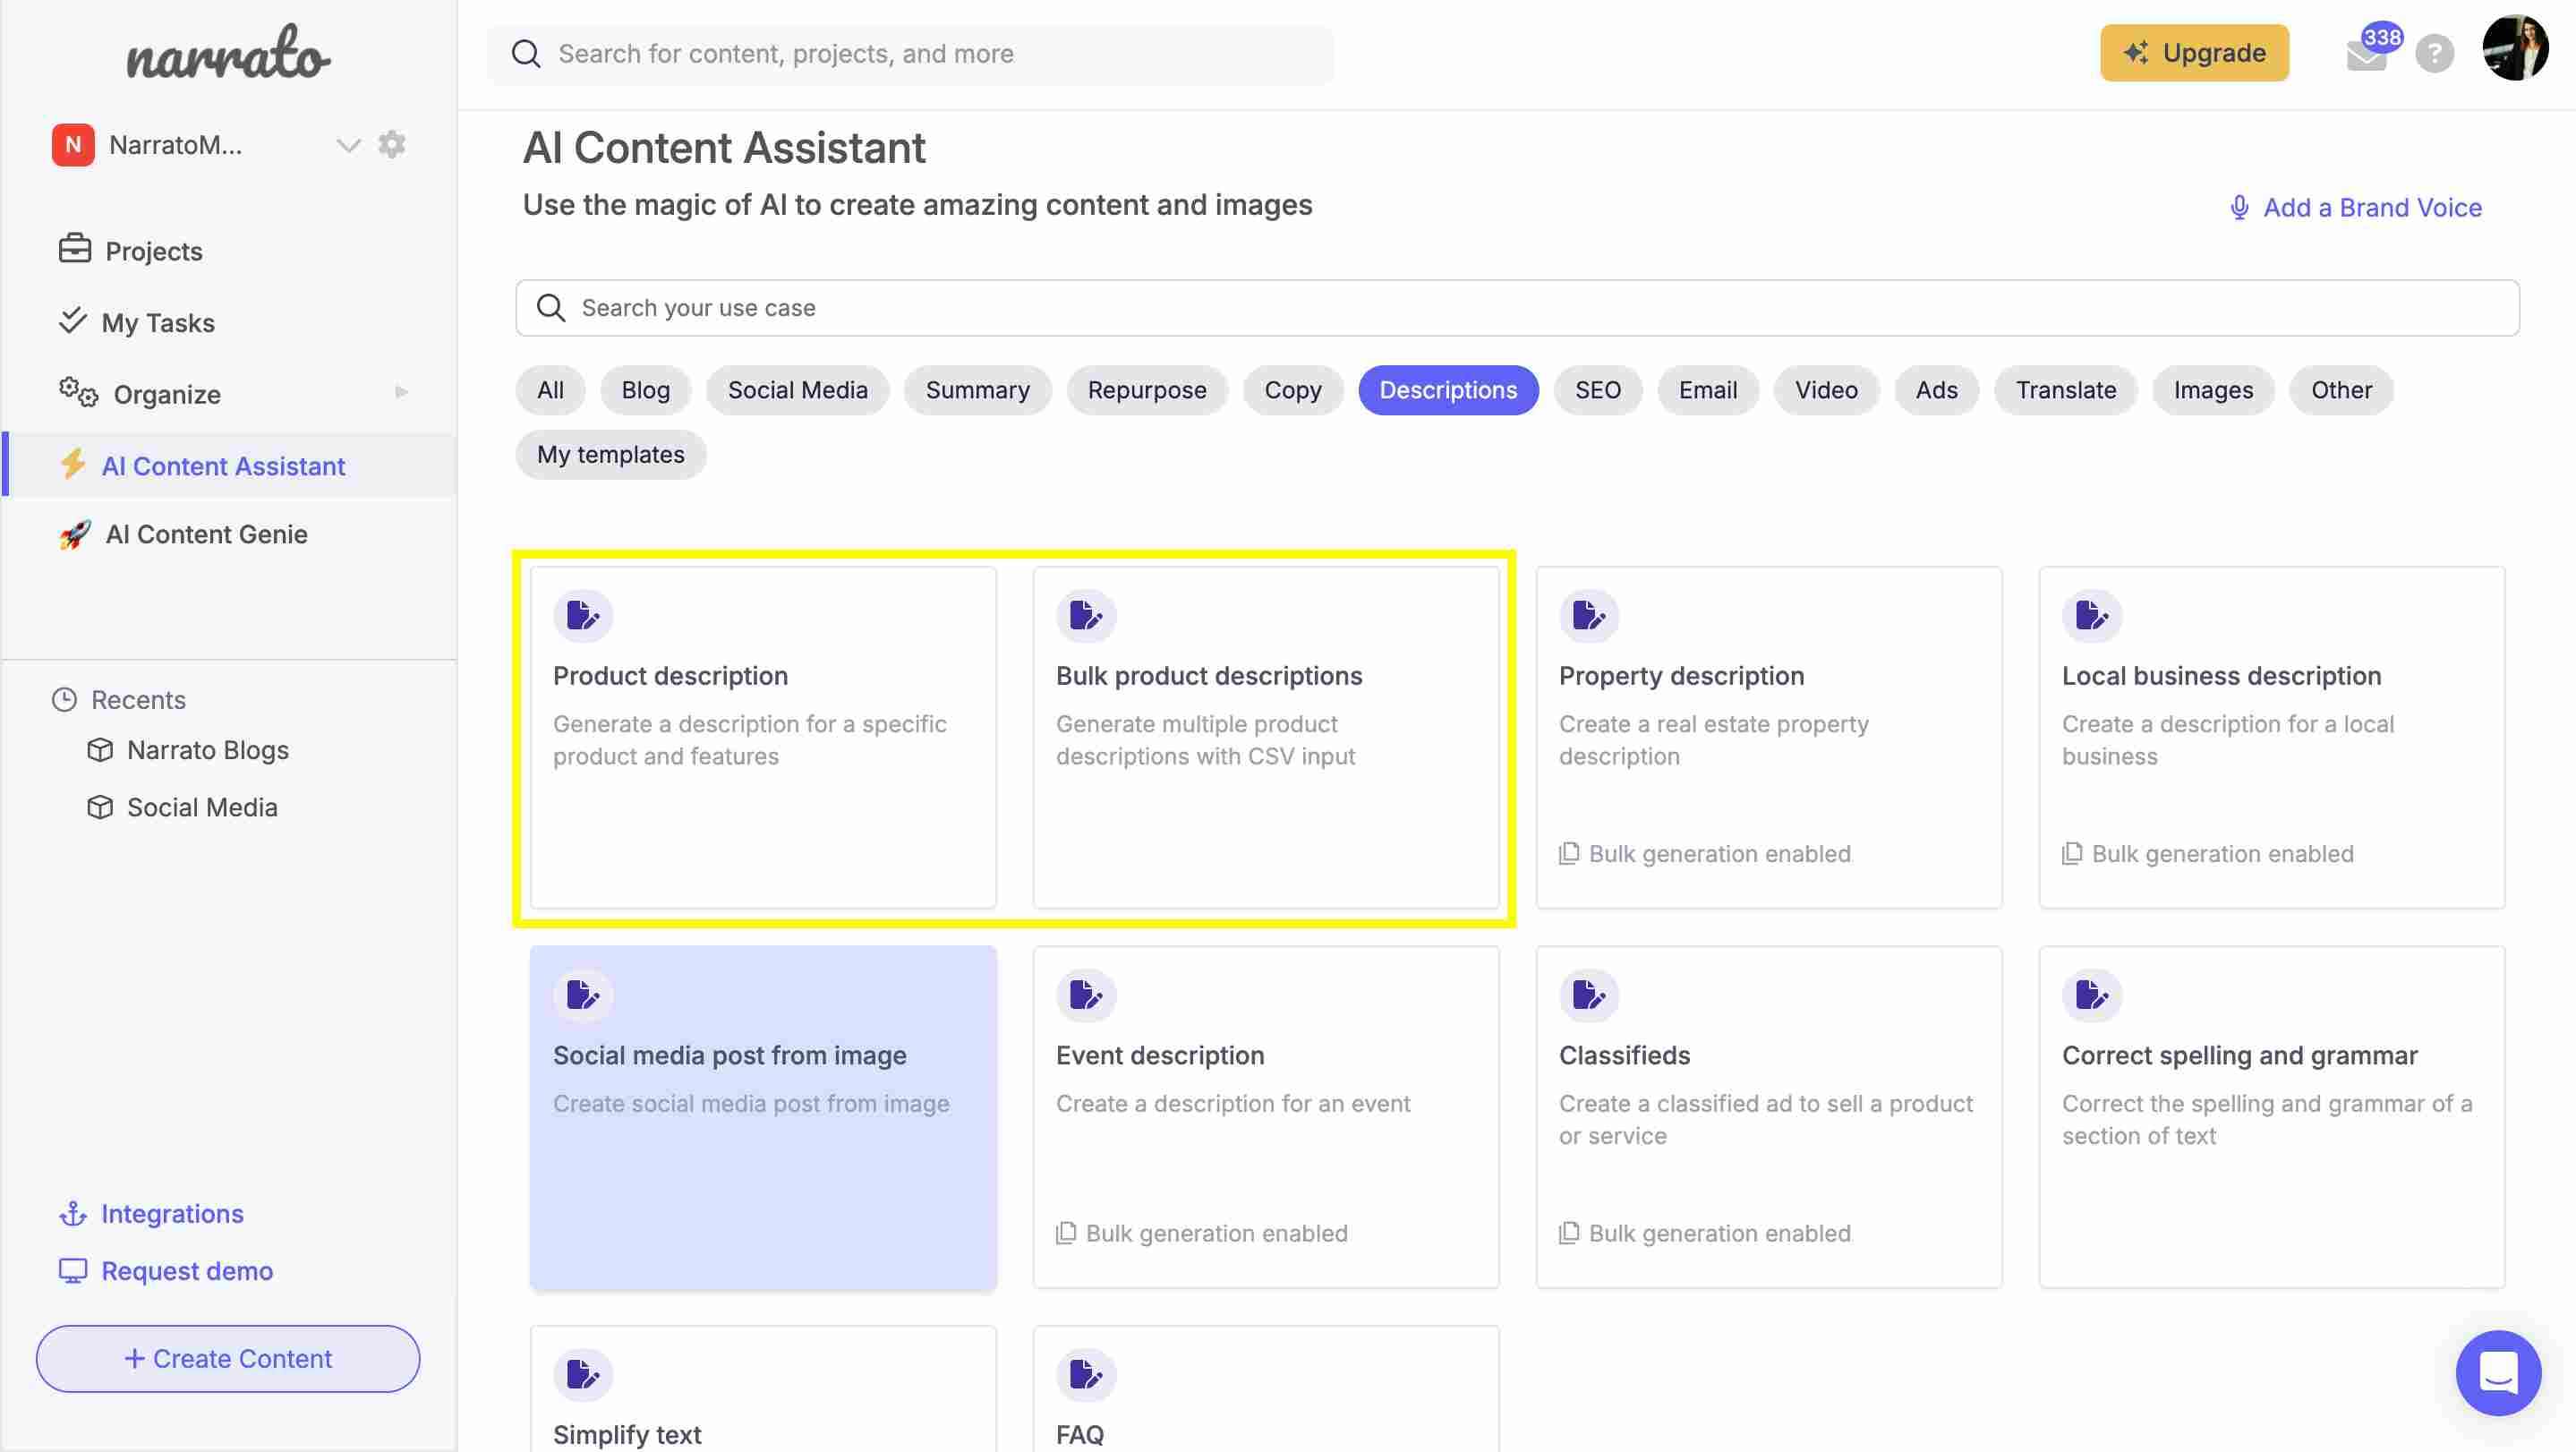Click the Create Content button
This screenshot has width=2576, height=1452.
226,1358
